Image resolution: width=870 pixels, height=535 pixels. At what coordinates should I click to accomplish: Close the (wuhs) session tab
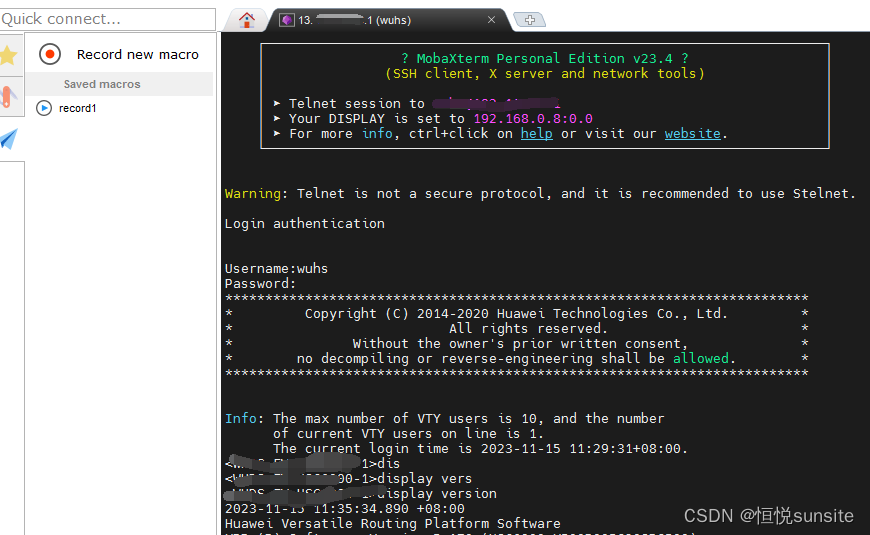point(491,20)
